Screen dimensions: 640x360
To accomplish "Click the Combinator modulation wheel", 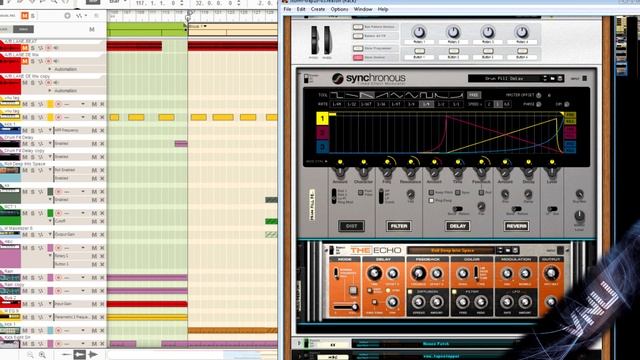I will pyautogui.click(x=327, y=40).
